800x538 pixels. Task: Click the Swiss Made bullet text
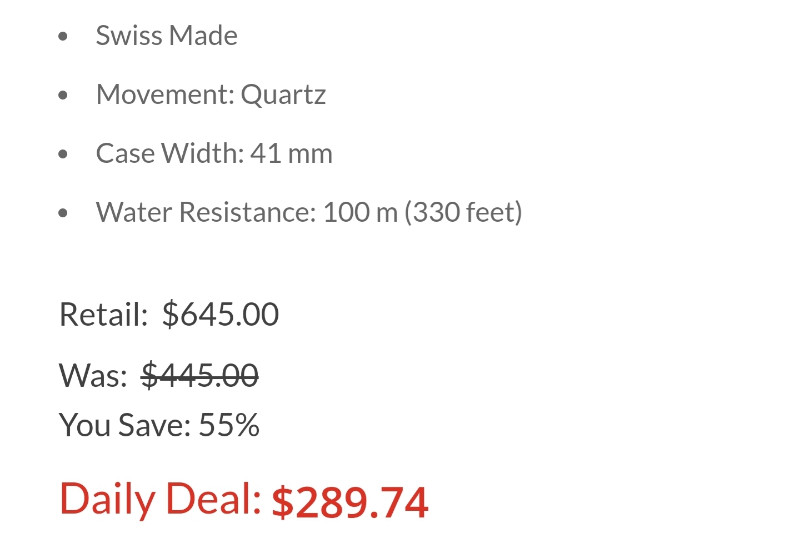pyautogui.click(x=167, y=35)
